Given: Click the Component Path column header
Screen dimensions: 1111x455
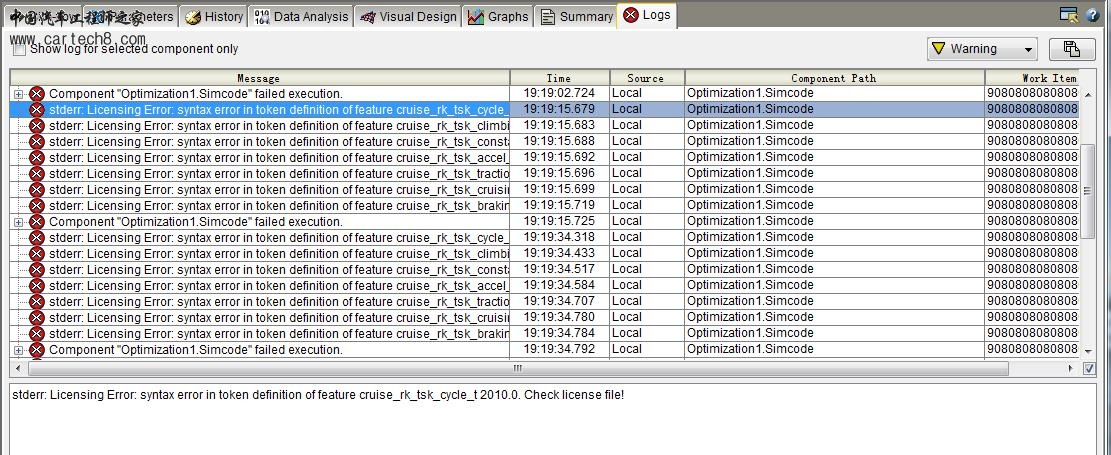Looking at the screenshot, I should pyautogui.click(x=834, y=78).
